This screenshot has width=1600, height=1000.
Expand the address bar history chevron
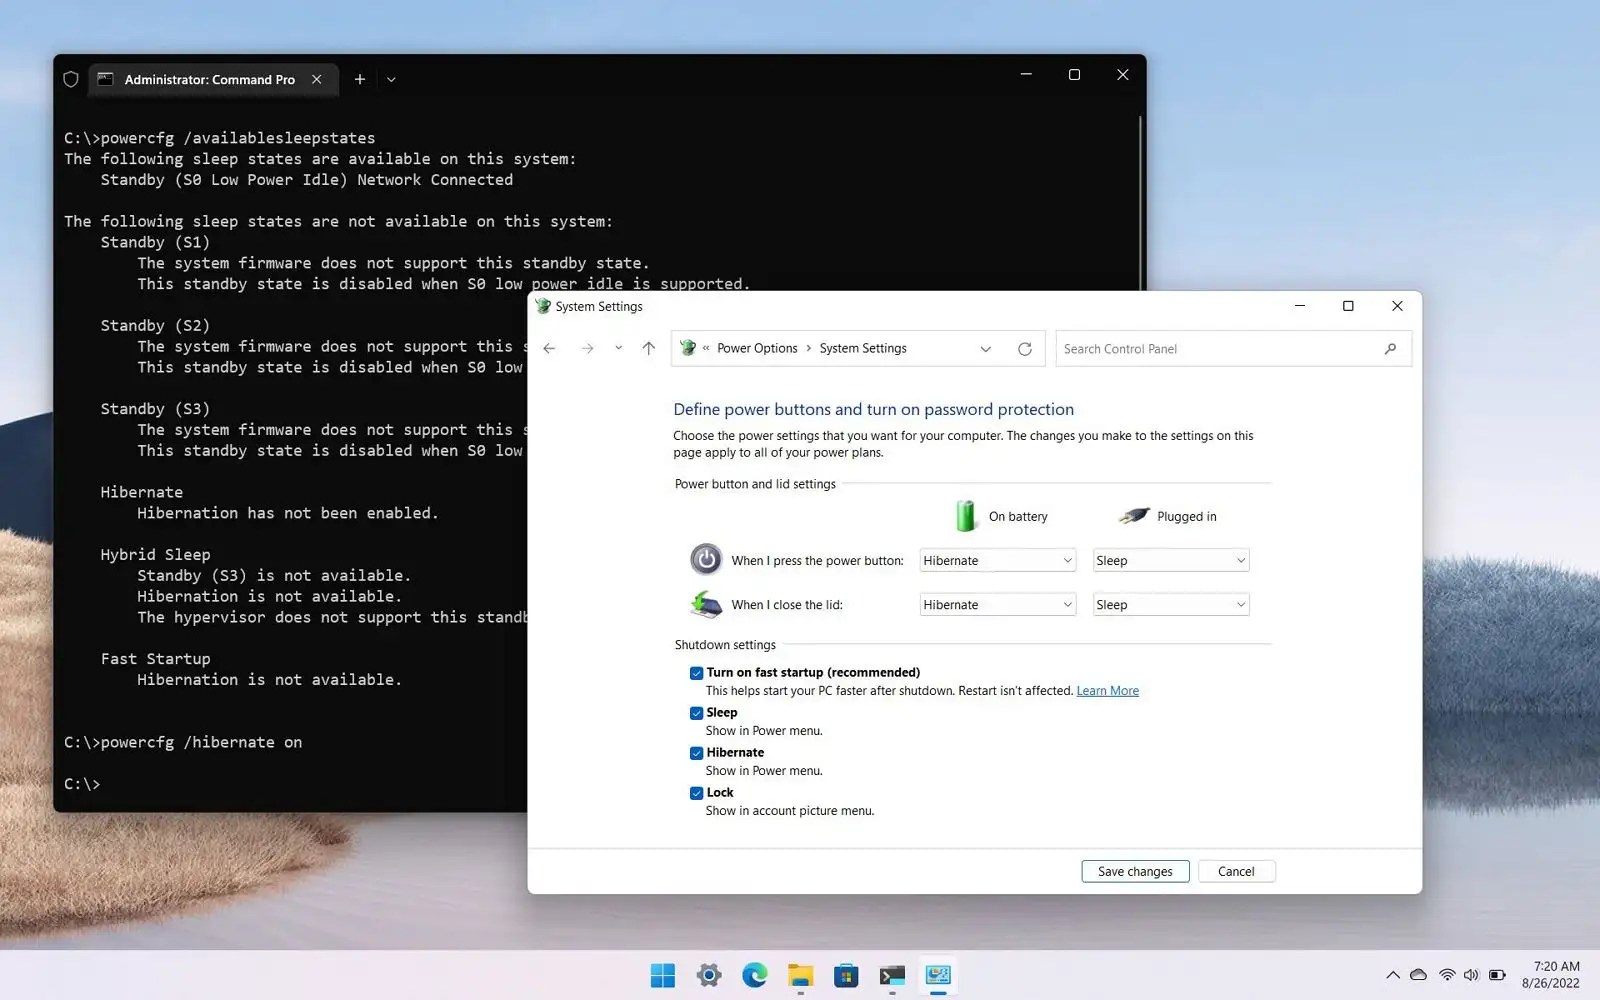986,348
